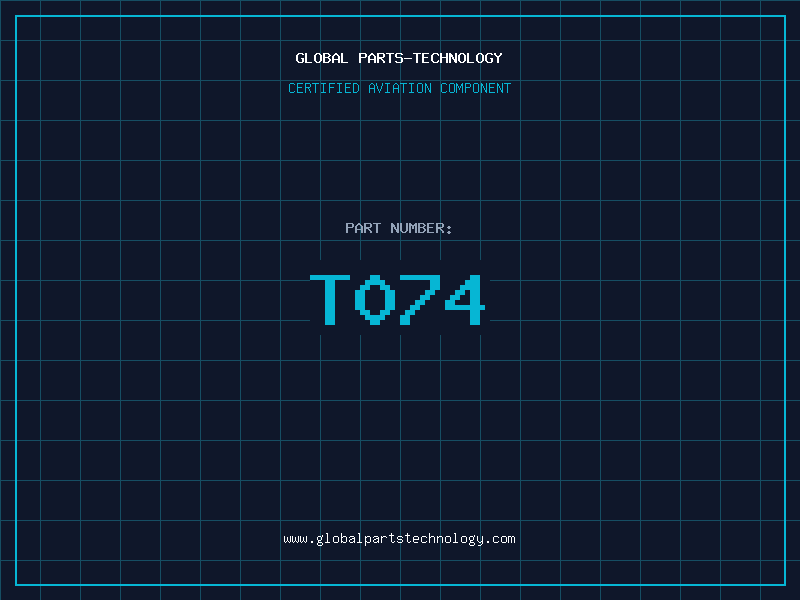Select the CERTIFIED AVIATION COMPONENT subtitle
The width and height of the screenshot is (800, 600).
[399, 88]
